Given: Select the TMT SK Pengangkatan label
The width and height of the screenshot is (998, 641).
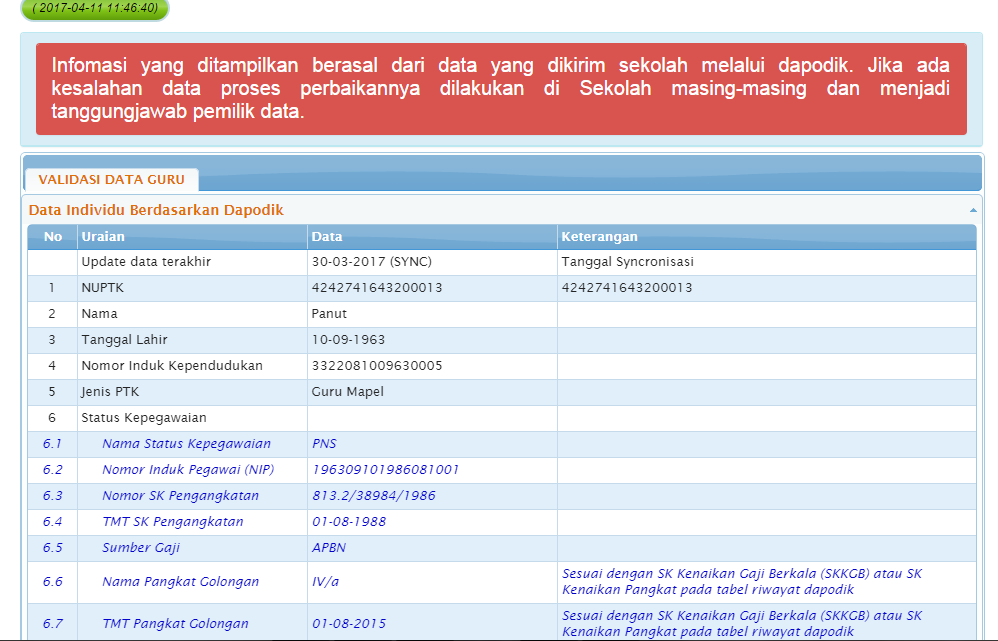Looking at the screenshot, I should 173,522.
